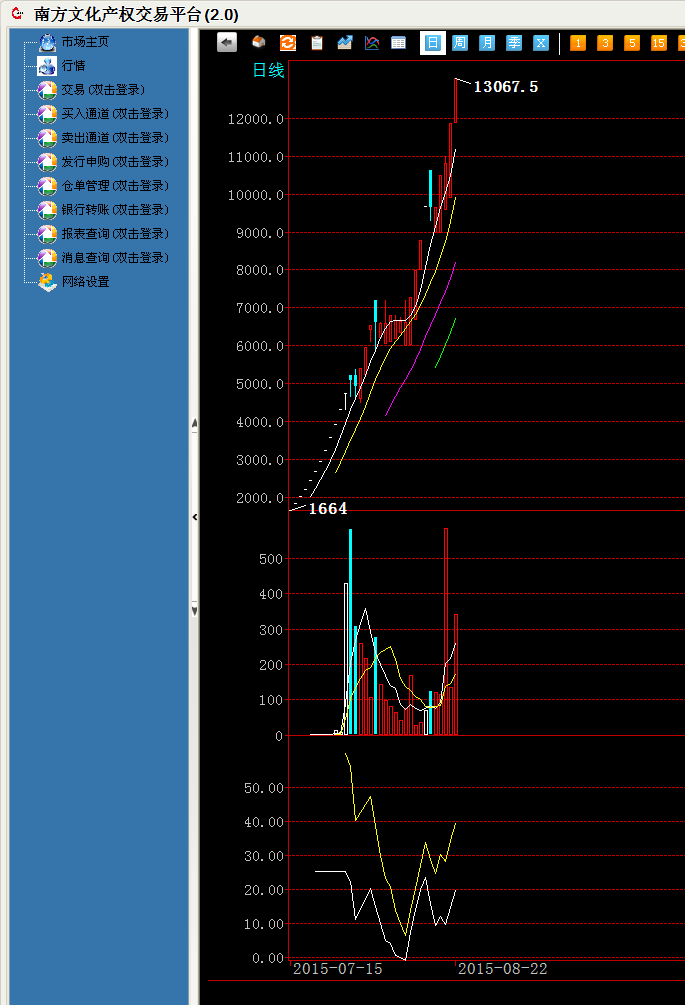Image resolution: width=685 pixels, height=1005 pixels.
Task: Click the blue trend chart icon
Action: pos(345,43)
